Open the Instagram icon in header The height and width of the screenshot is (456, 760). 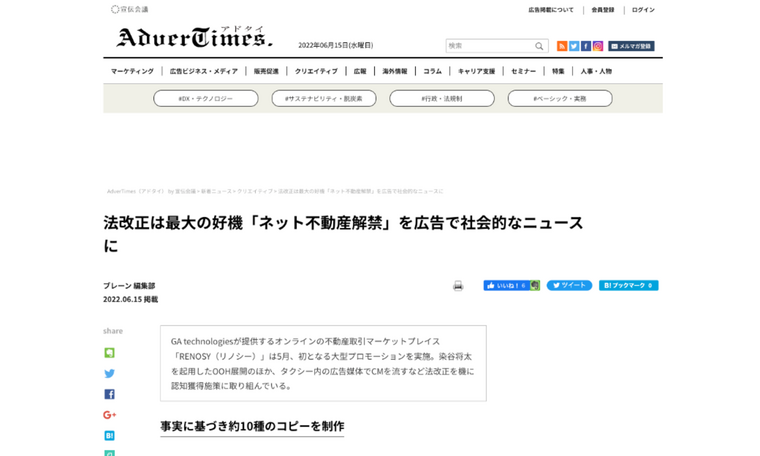(598, 46)
